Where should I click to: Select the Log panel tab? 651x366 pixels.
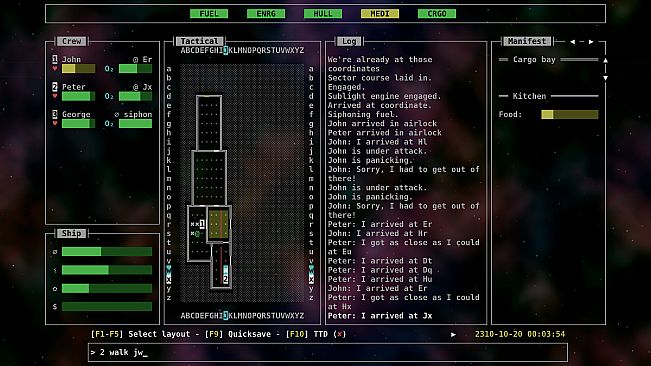(349, 41)
